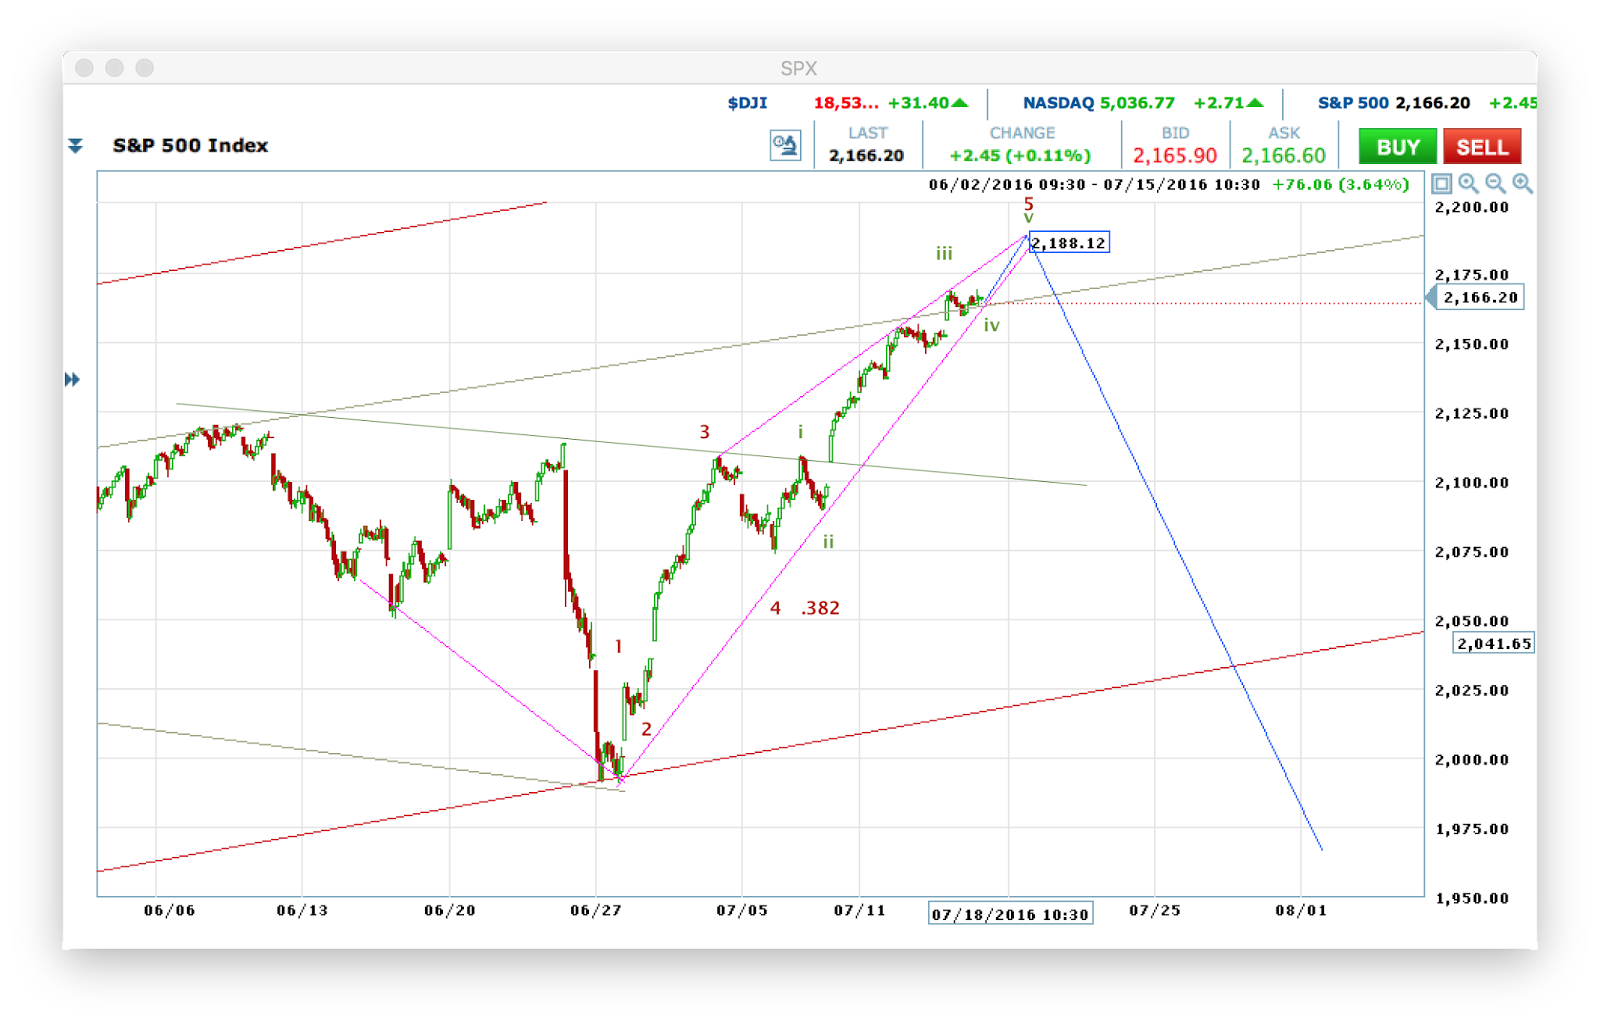1600x1024 pixels.
Task: Click the date range text above the chart
Action: pyautogui.click(x=1090, y=184)
